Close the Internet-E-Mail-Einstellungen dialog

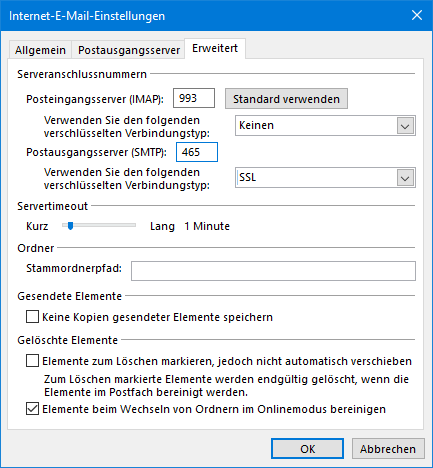point(417,15)
